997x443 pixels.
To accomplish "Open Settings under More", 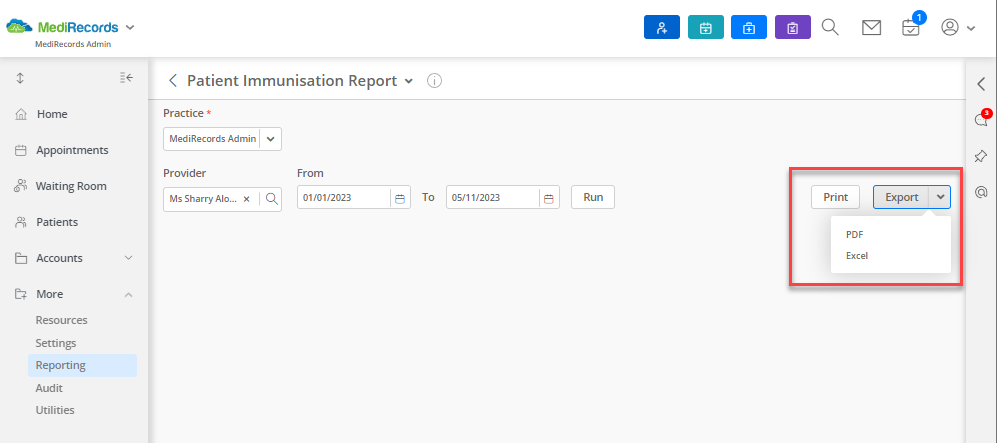I will click(x=56, y=343).
